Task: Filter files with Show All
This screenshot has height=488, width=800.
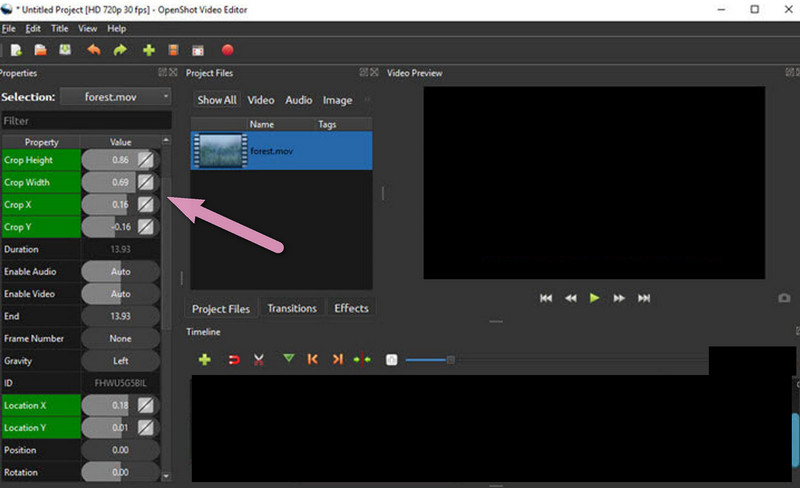Action: click(217, 100)
